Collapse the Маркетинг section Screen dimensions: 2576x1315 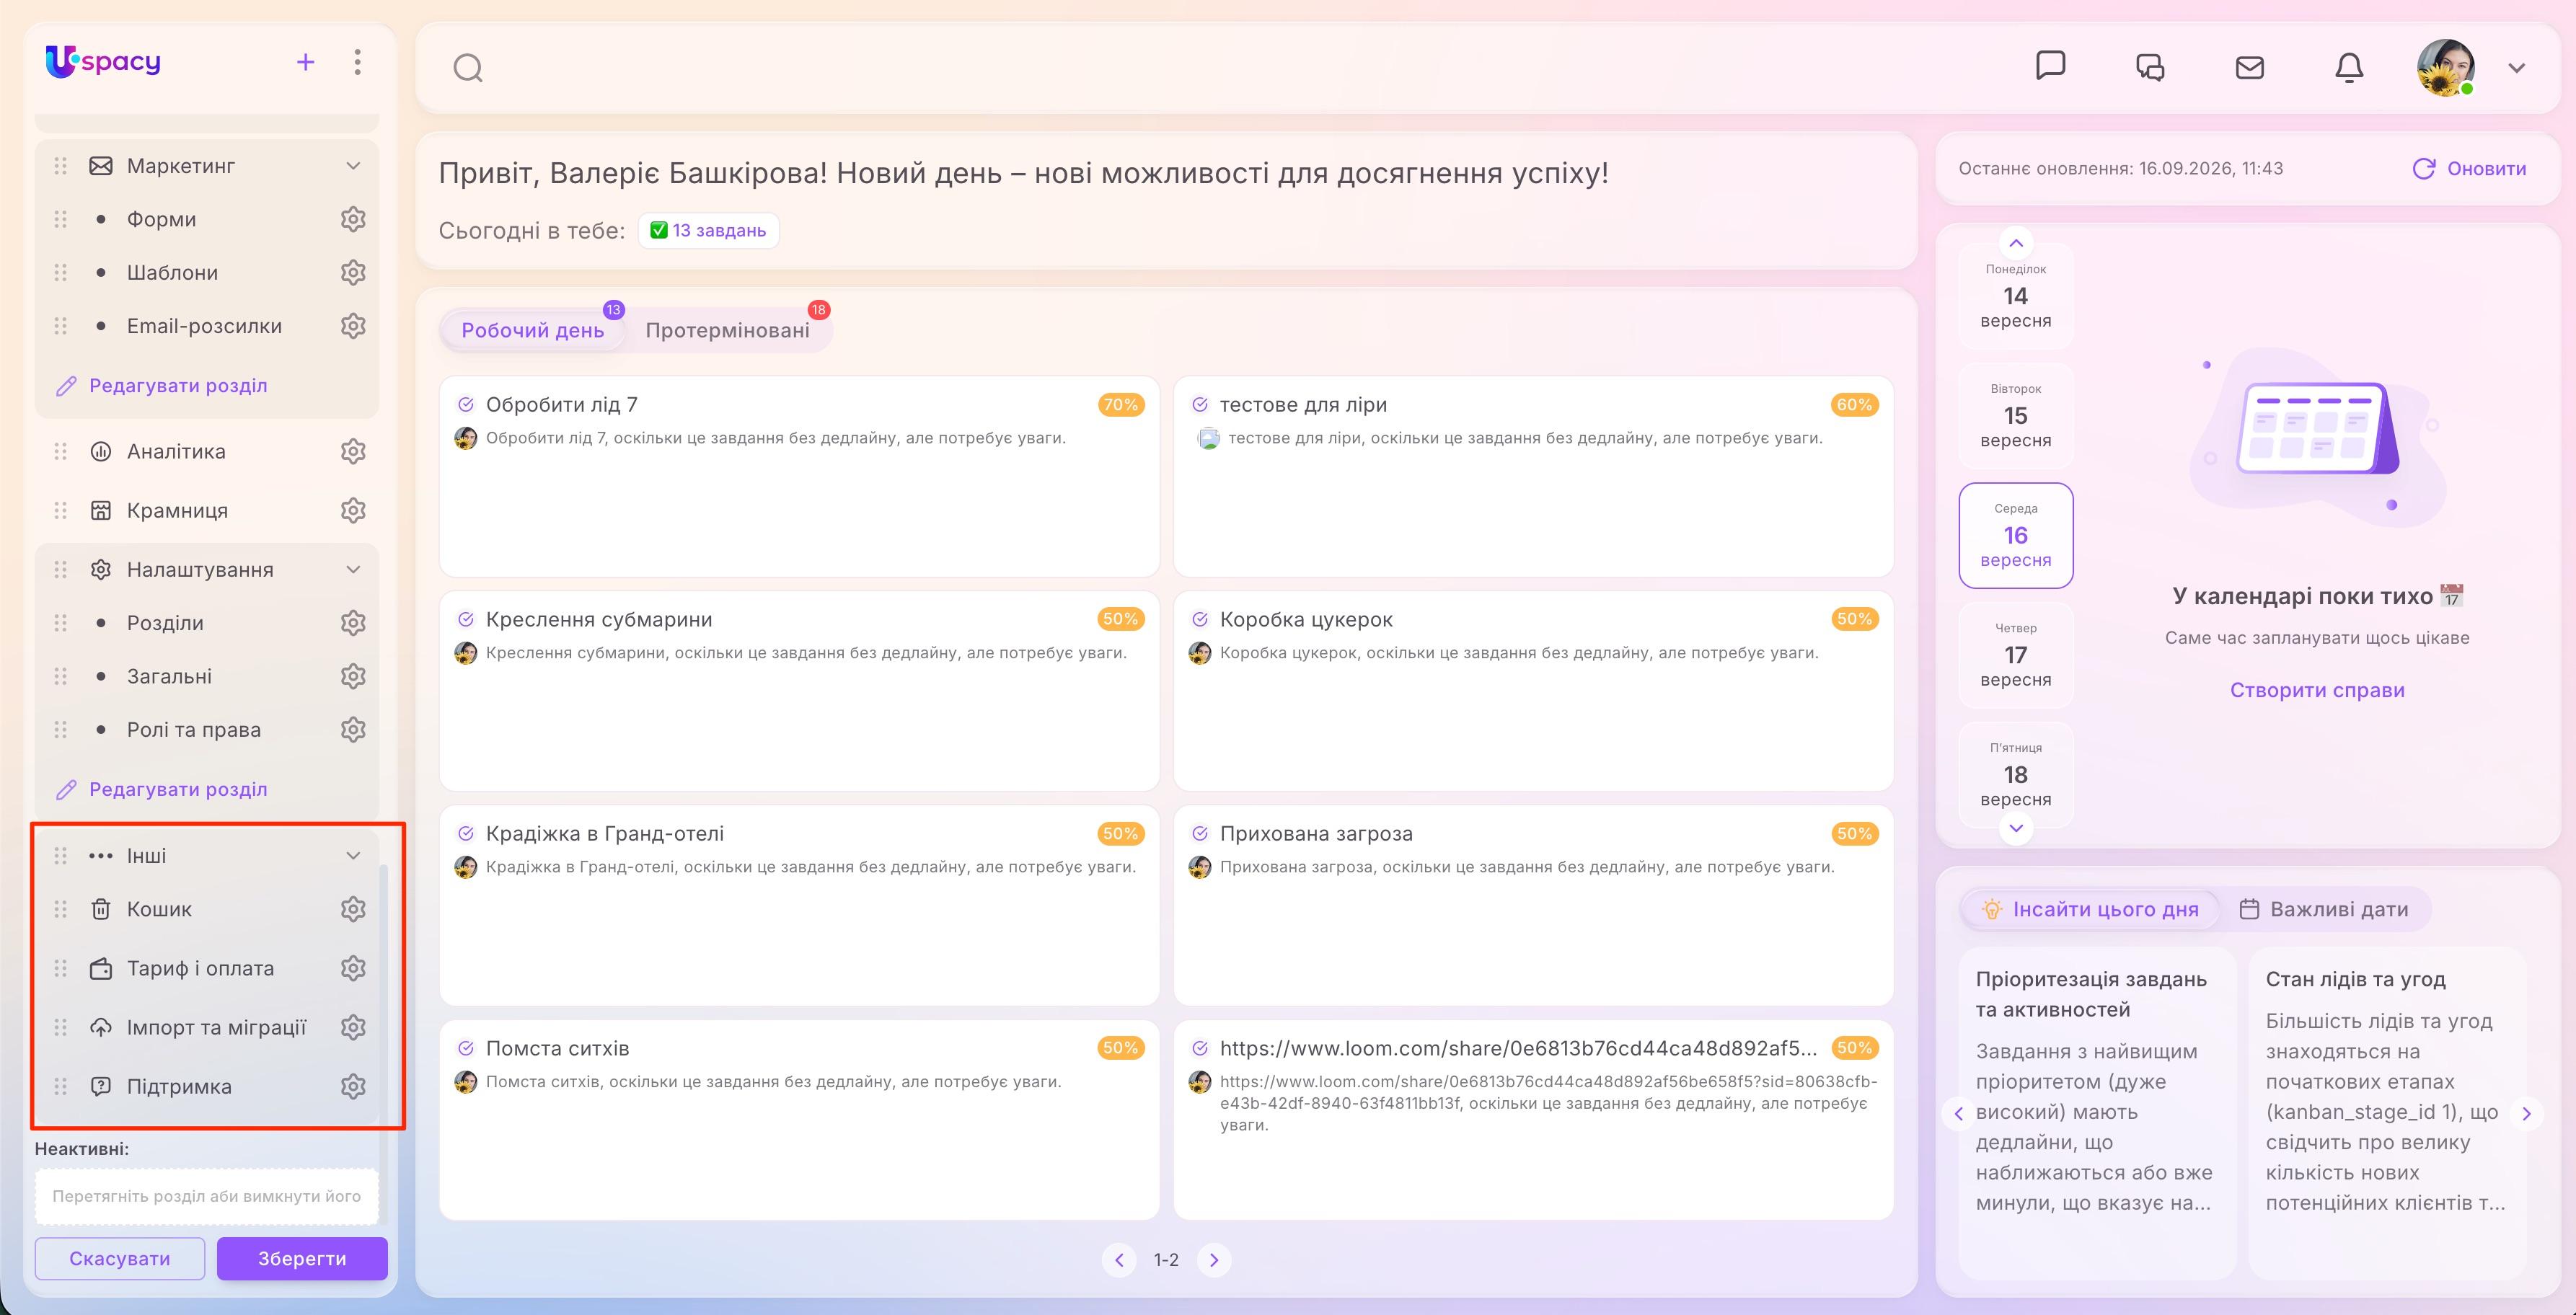(353, 166)
